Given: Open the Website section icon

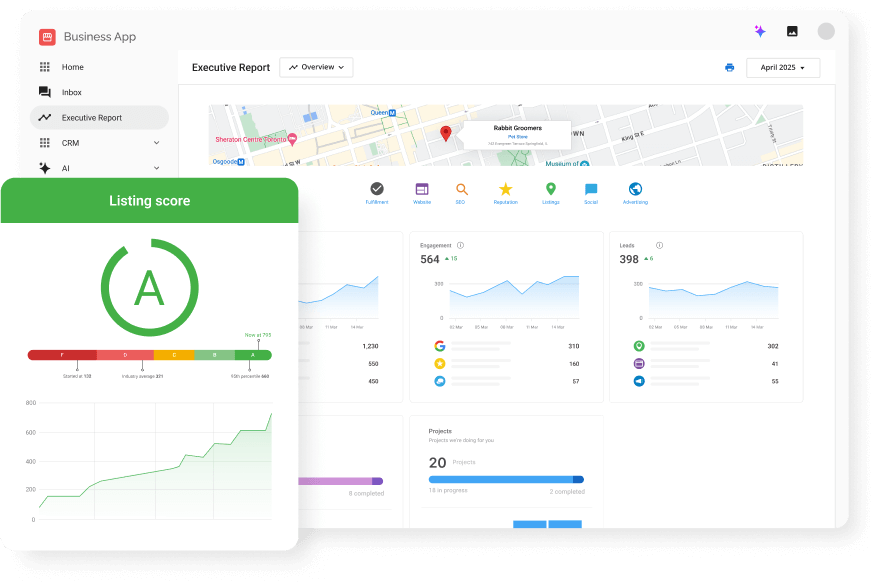Looking at the screenshot, I should pyautogui.click(x=421, y=190).
